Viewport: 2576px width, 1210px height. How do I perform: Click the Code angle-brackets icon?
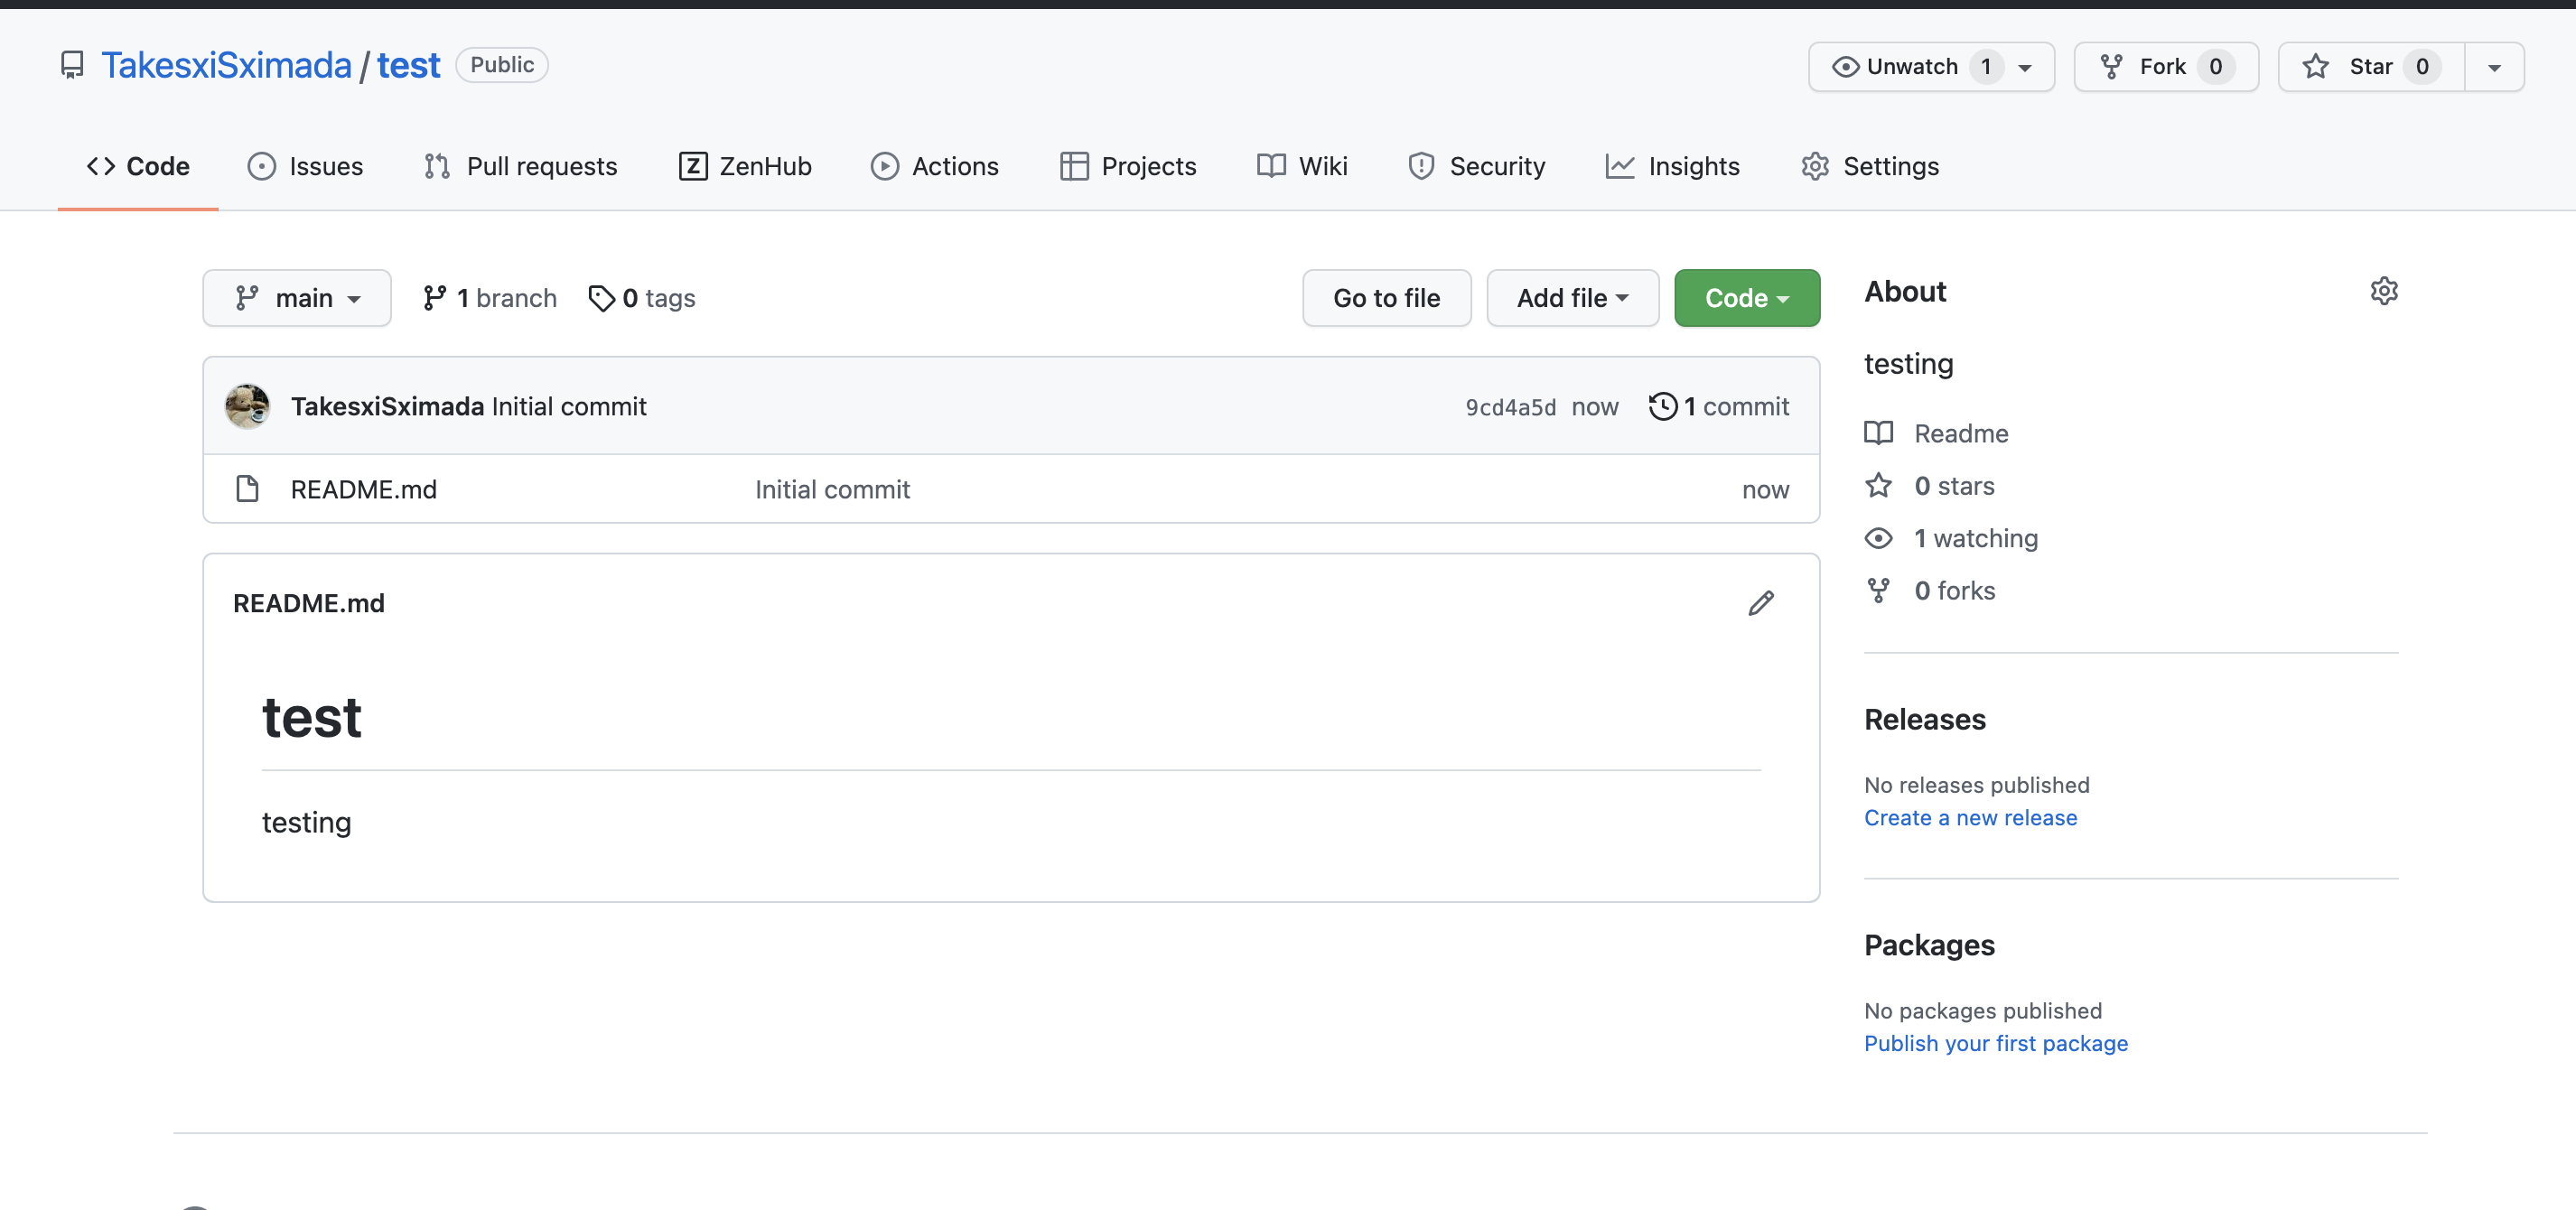pos(101,166)
